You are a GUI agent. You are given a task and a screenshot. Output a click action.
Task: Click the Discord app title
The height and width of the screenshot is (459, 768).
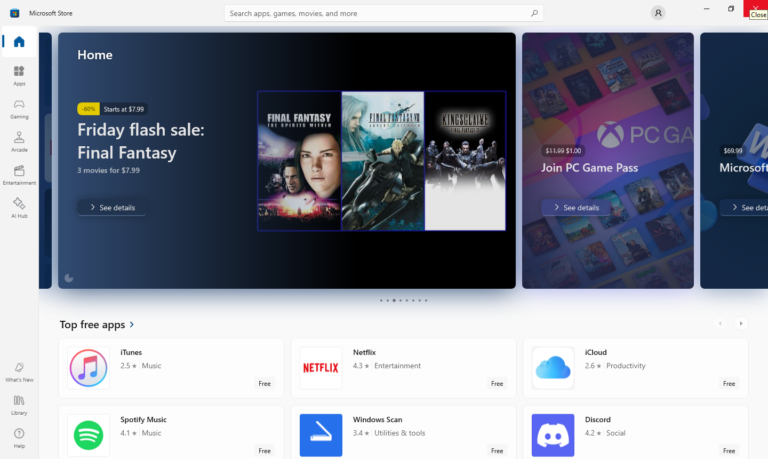coord(598,419)
